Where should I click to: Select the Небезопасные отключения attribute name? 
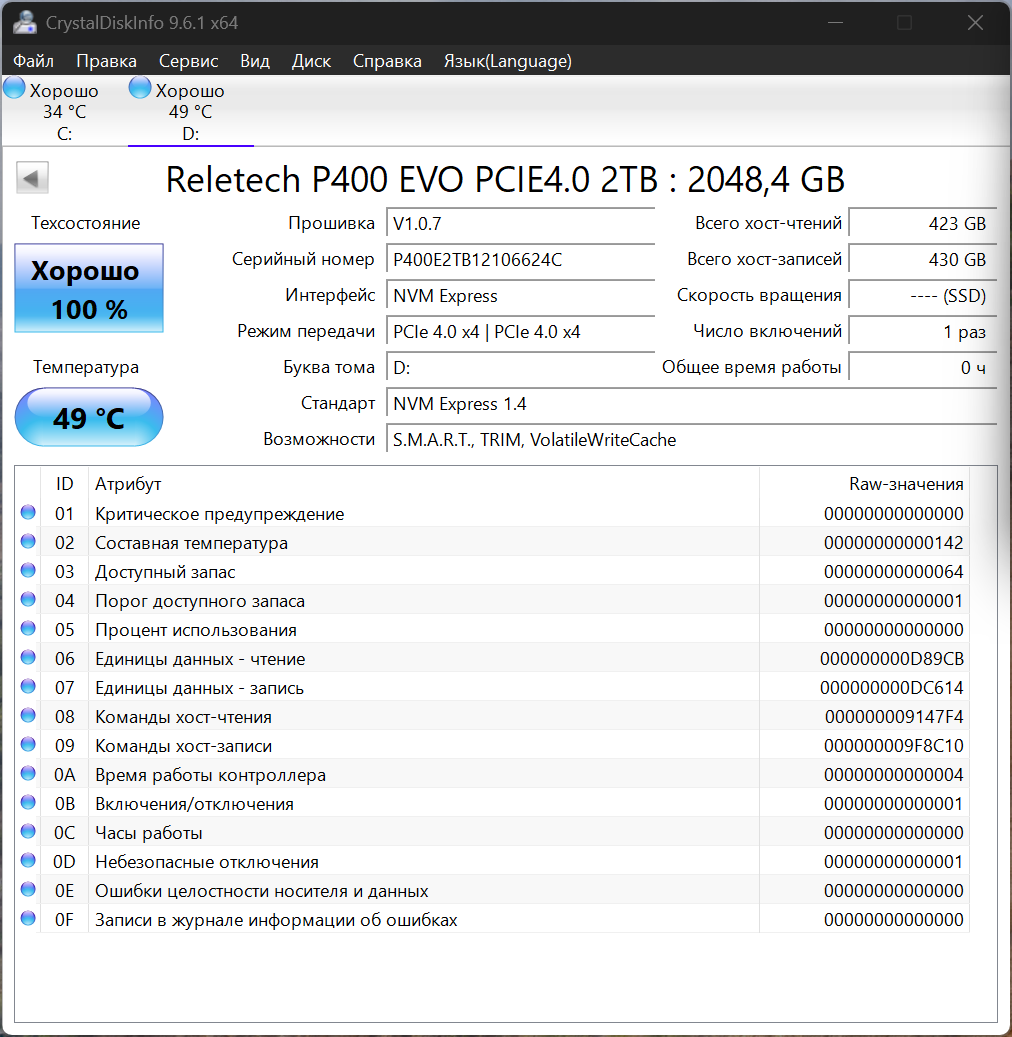coord(207,862)
